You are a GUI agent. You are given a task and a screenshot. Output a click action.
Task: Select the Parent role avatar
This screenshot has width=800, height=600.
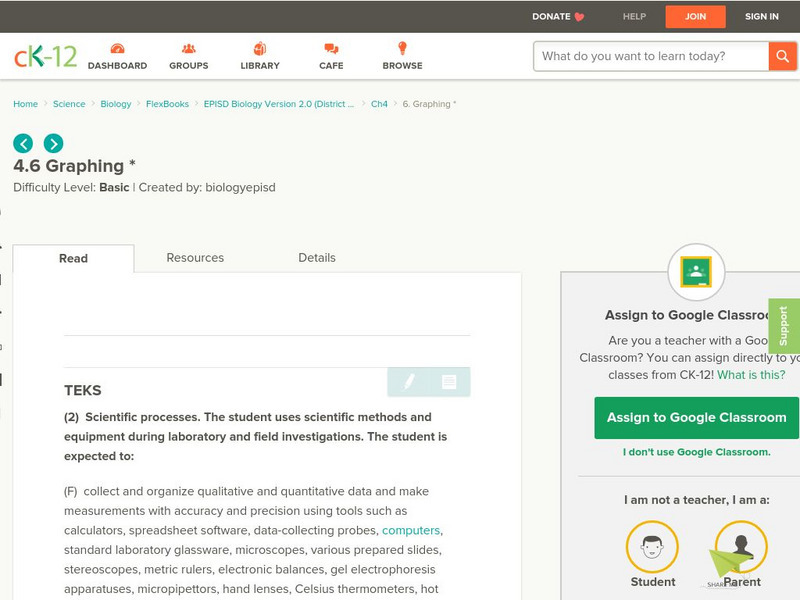pyautogui.click(x=741, y=548)
